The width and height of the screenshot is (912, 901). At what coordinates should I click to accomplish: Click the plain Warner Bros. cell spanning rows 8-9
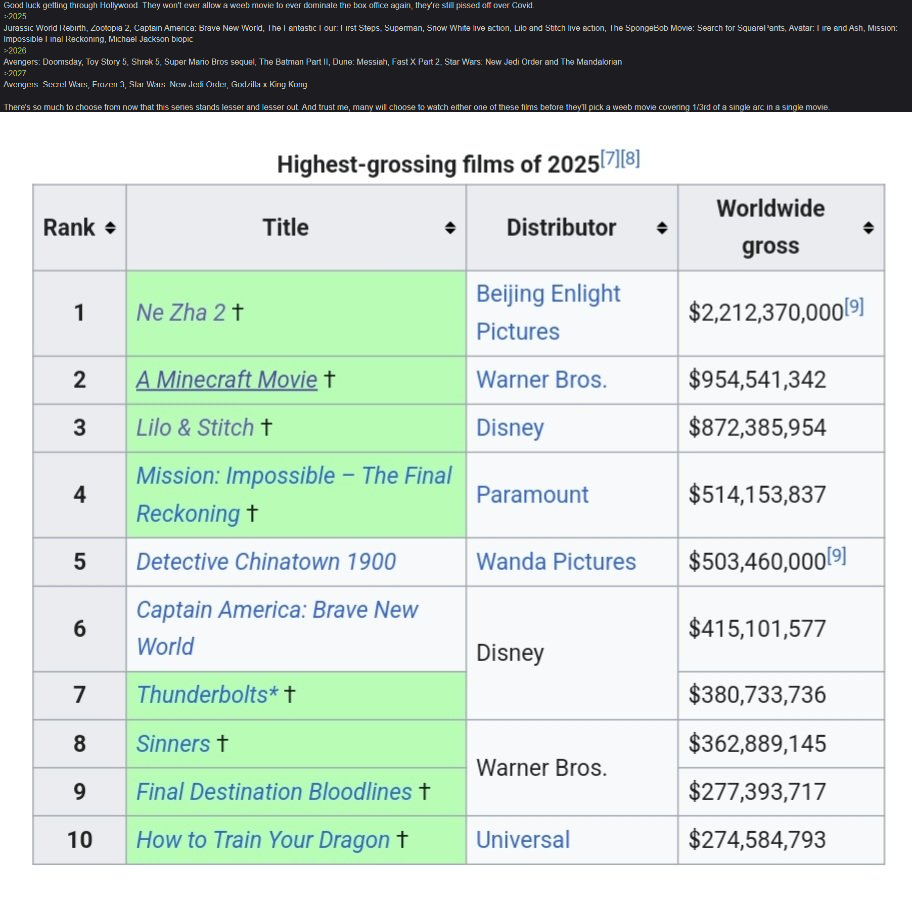tap(572, 768)
